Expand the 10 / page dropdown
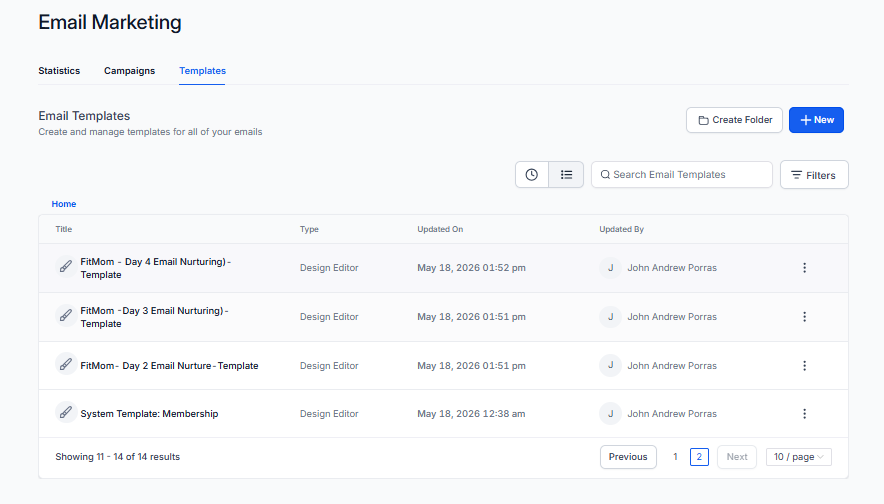 pos(798,457)
